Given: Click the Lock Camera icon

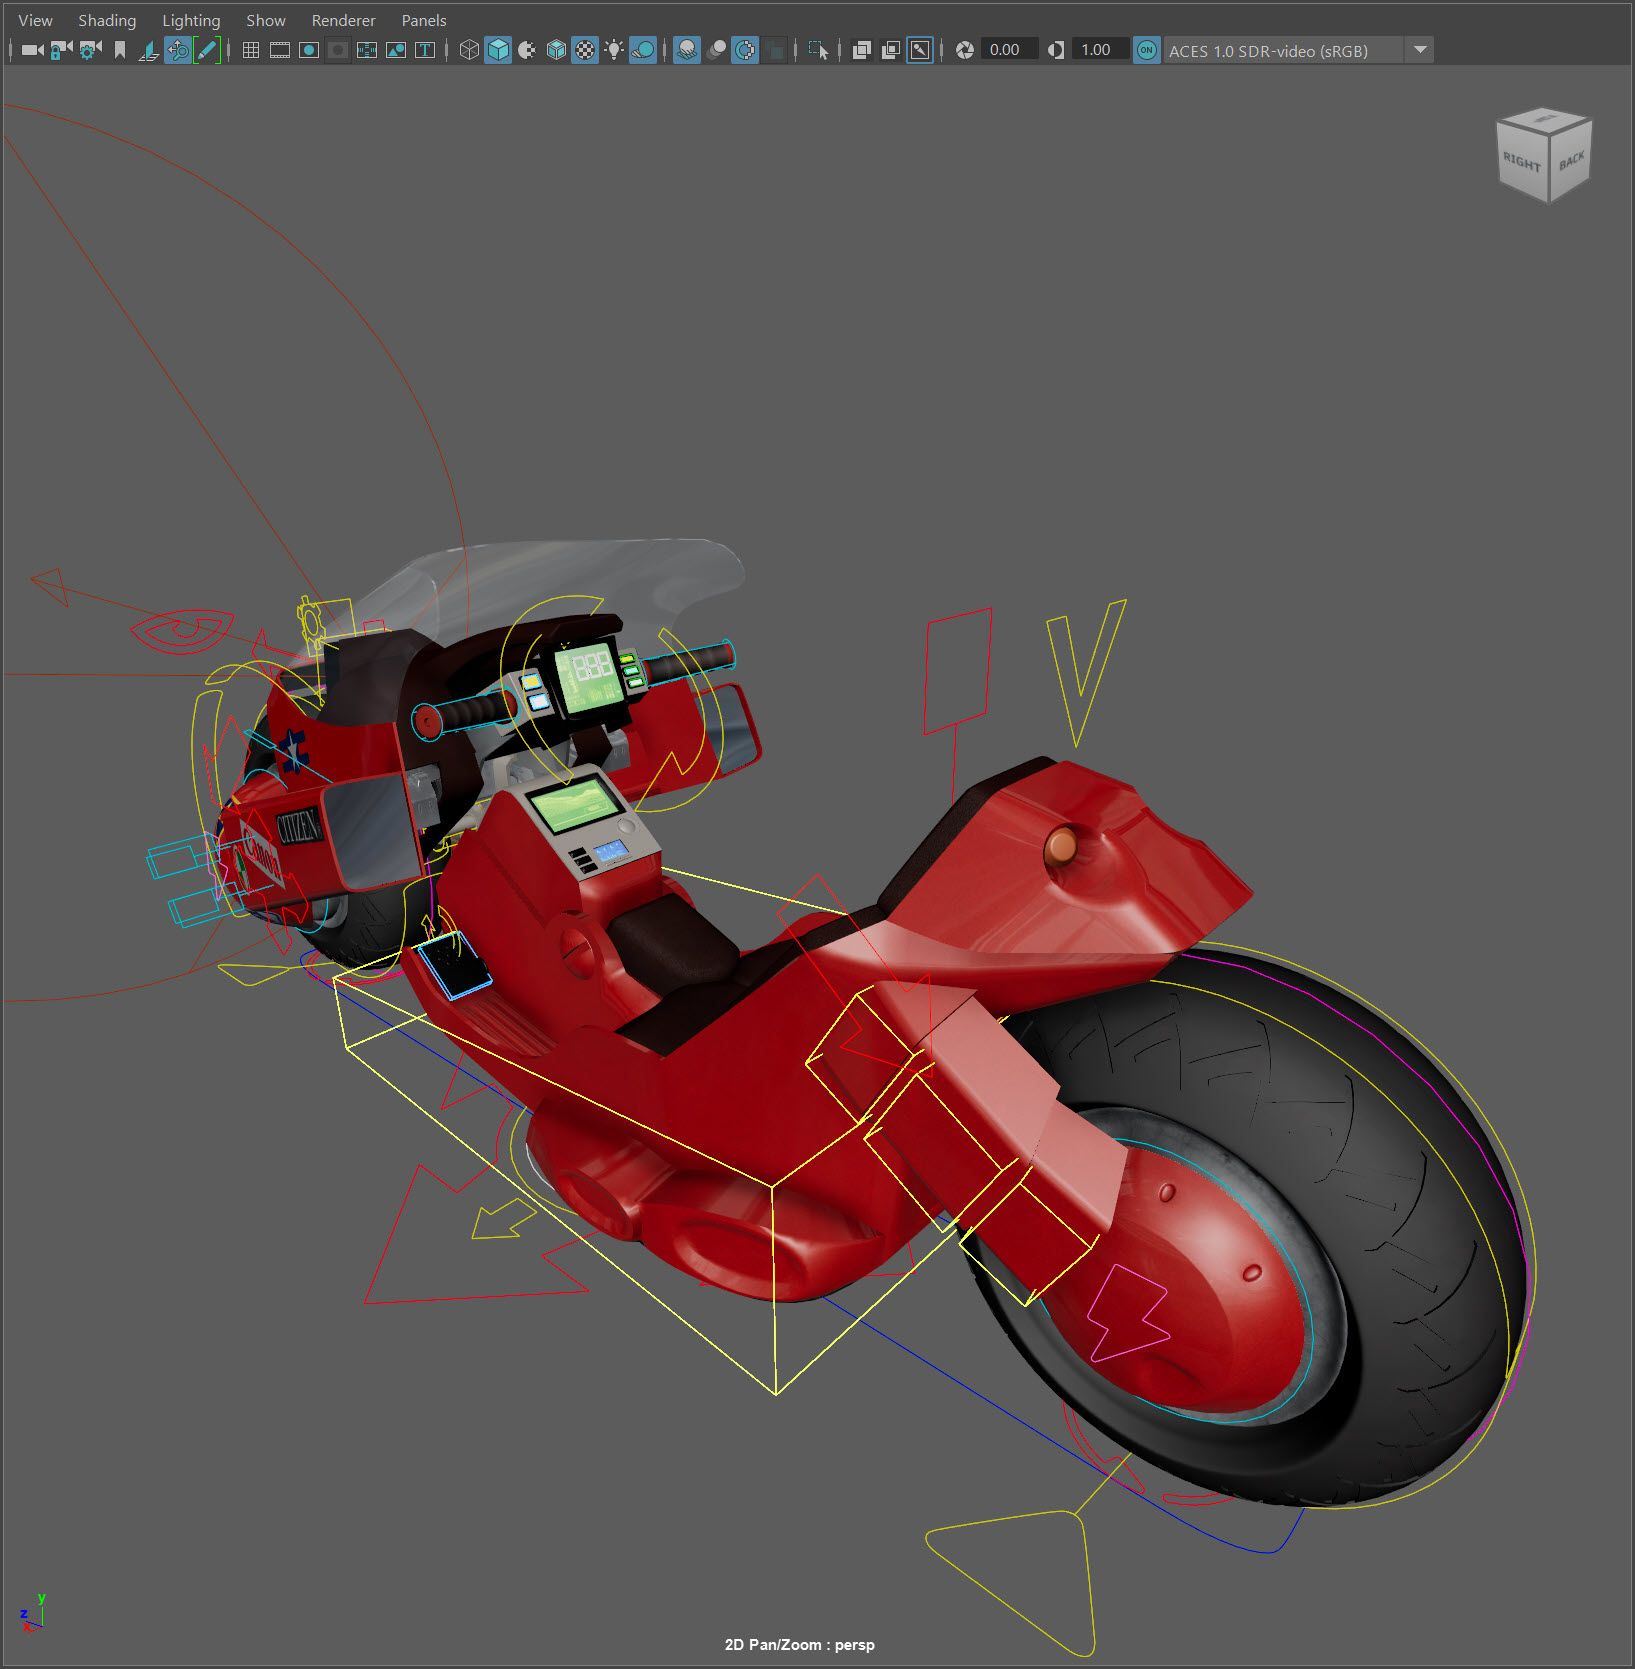Looking at the screenshot, I should 61,50.
